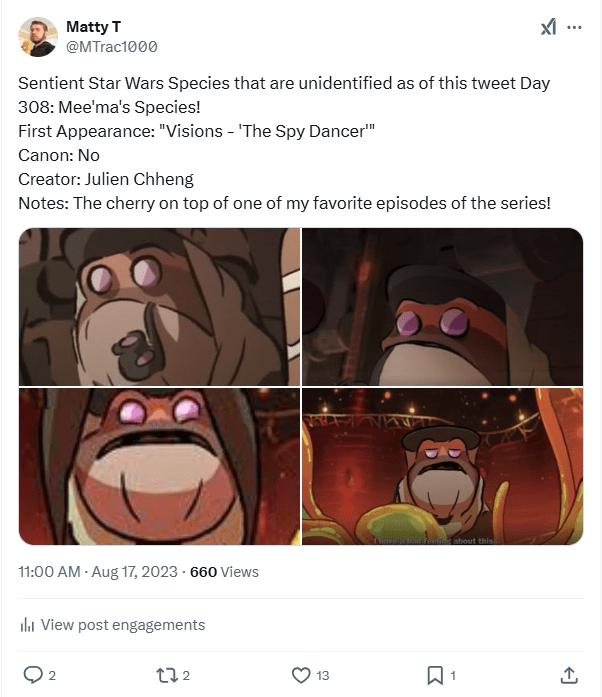602x697 pixels.
Task: Click the analytics bar chart icon
Action: (x=28, y=625)
